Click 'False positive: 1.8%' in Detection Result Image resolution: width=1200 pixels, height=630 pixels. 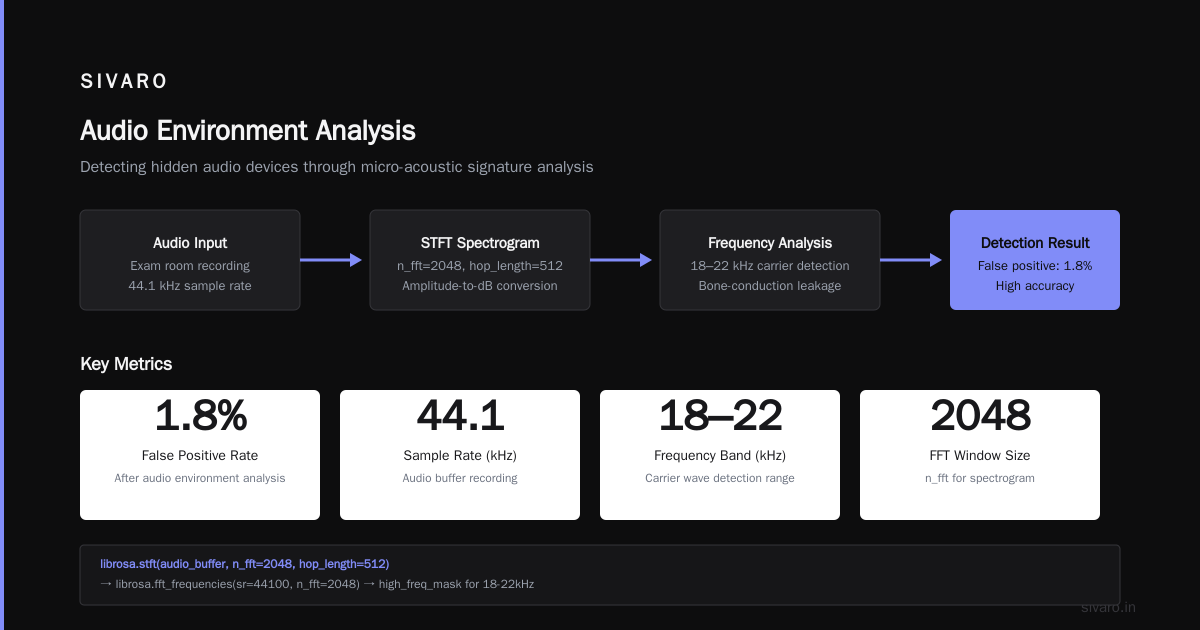click(x=1035, y=266)
